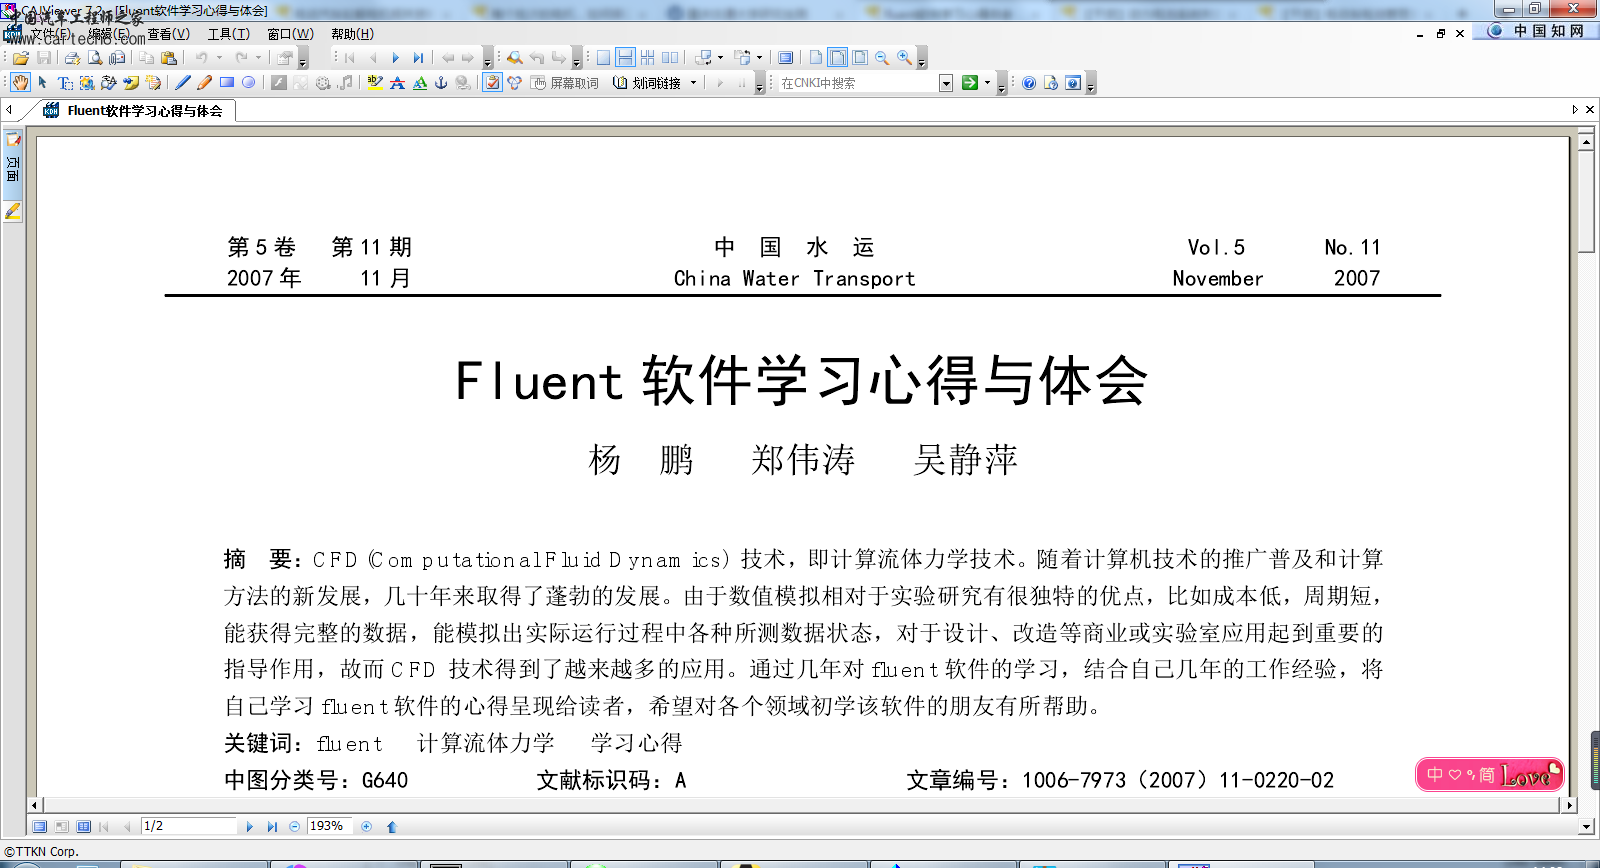
Task: Click the anchor bookmark tool
Action: [x=441, y=83]
